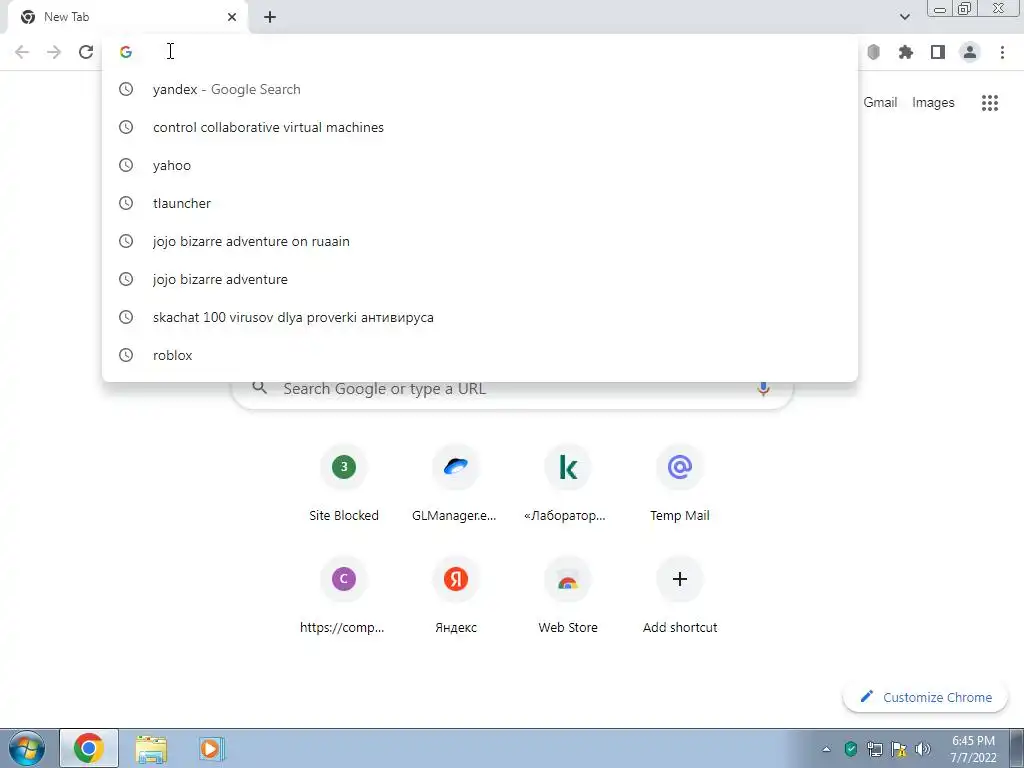The height and width of the screenshot is (768, 1024).
Task: Click the Search Google or type a URL box
Action: pyautogui.click(x=512, y=389)
